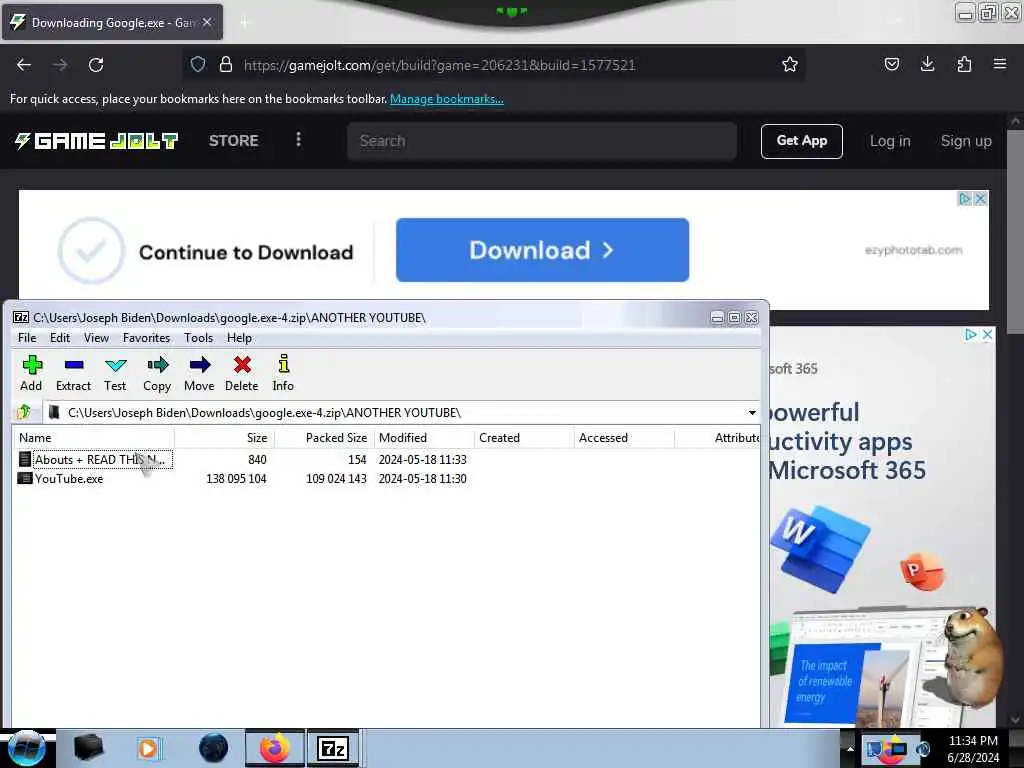Delete selected item with Delete tool
The image size is (1024, 768).
[242, 374]
